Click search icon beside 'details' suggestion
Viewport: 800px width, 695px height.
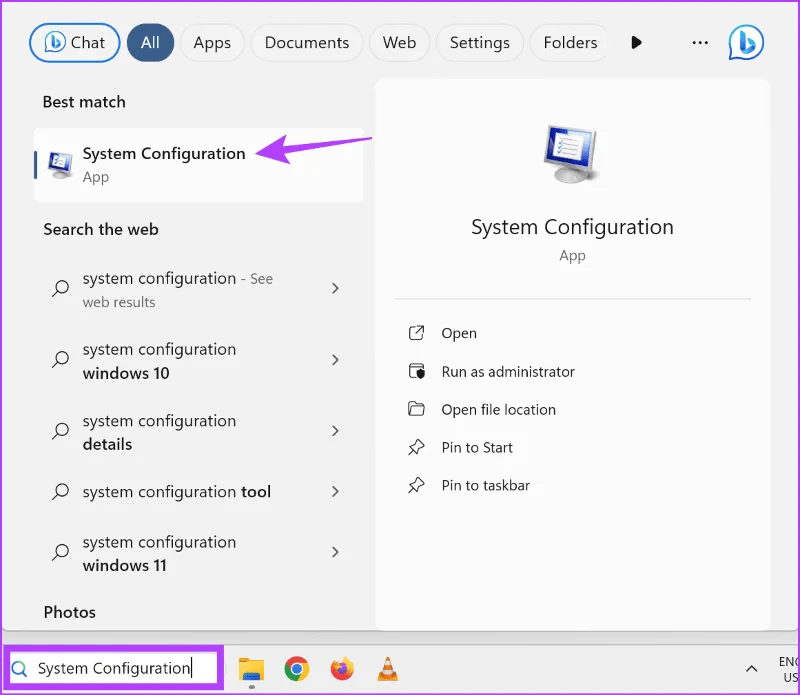click(60, 431)
